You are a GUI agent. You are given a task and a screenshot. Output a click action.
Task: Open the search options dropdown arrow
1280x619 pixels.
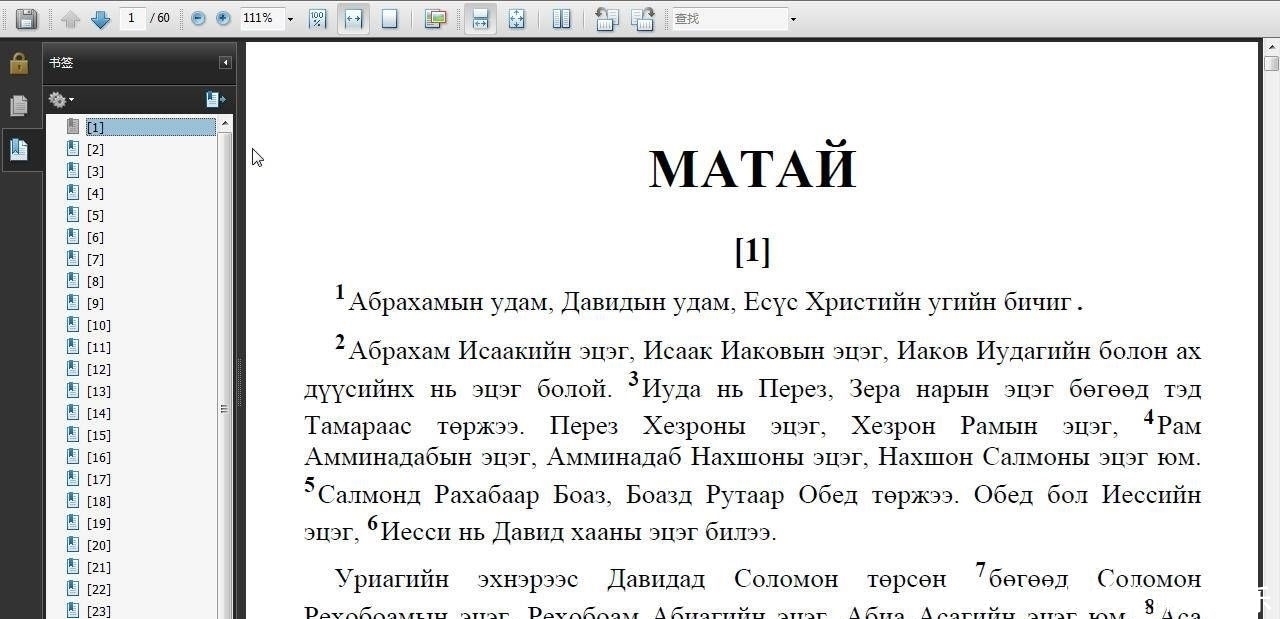coord(794,19)
